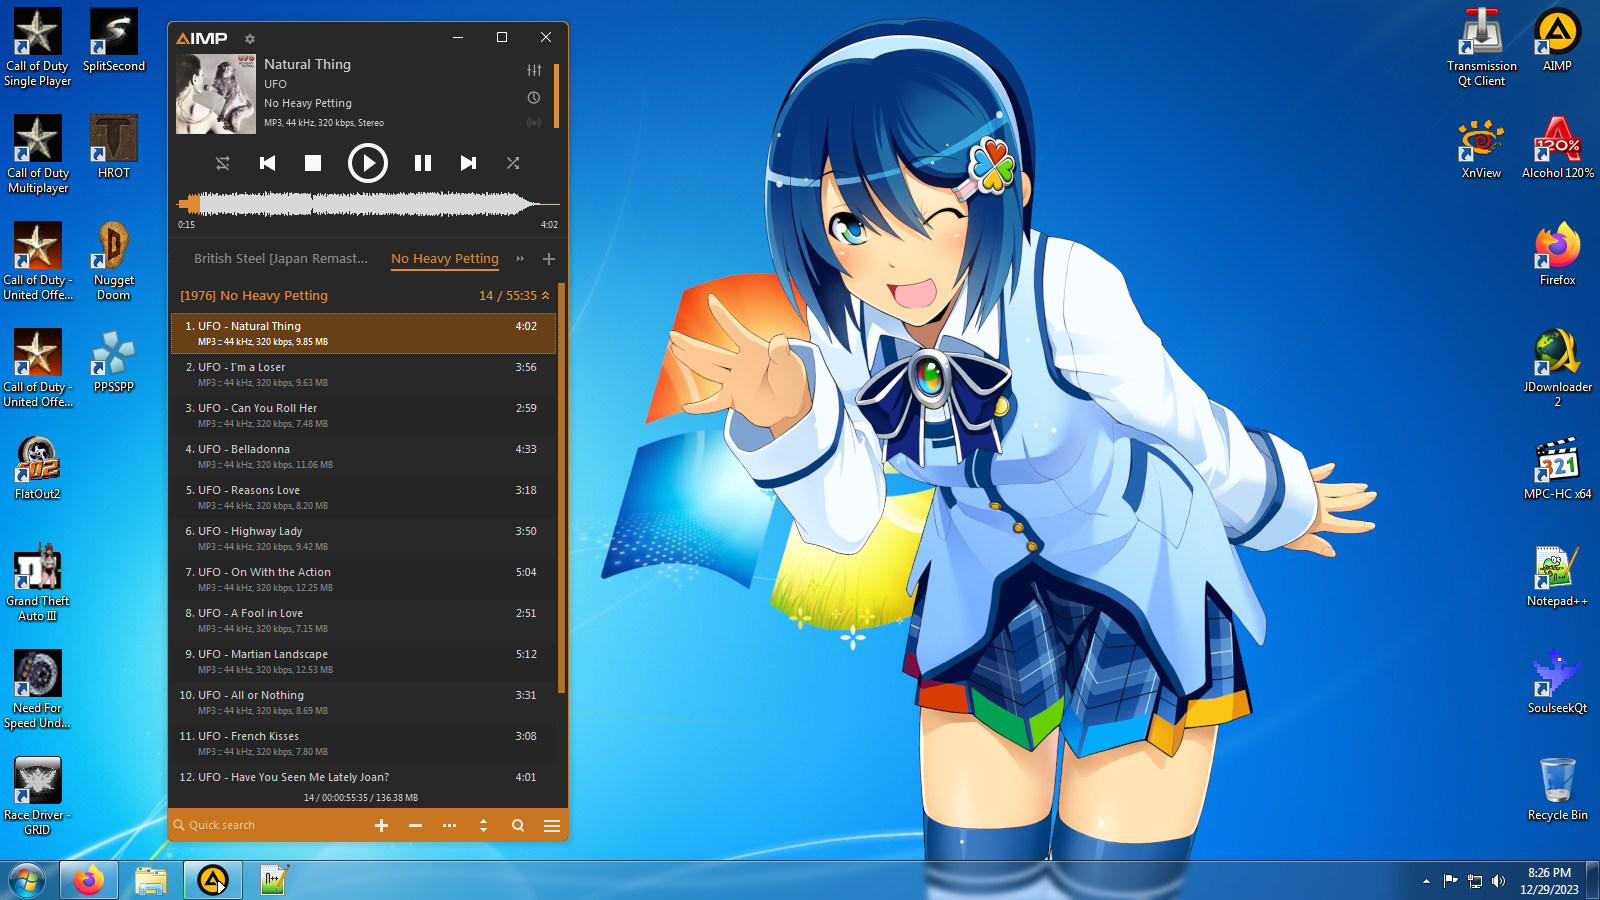Image resolution: width=1600 pixels, height=900 pixels.
Task: Switch to British Steel playlist tab
Action: [x=281, y=259]
